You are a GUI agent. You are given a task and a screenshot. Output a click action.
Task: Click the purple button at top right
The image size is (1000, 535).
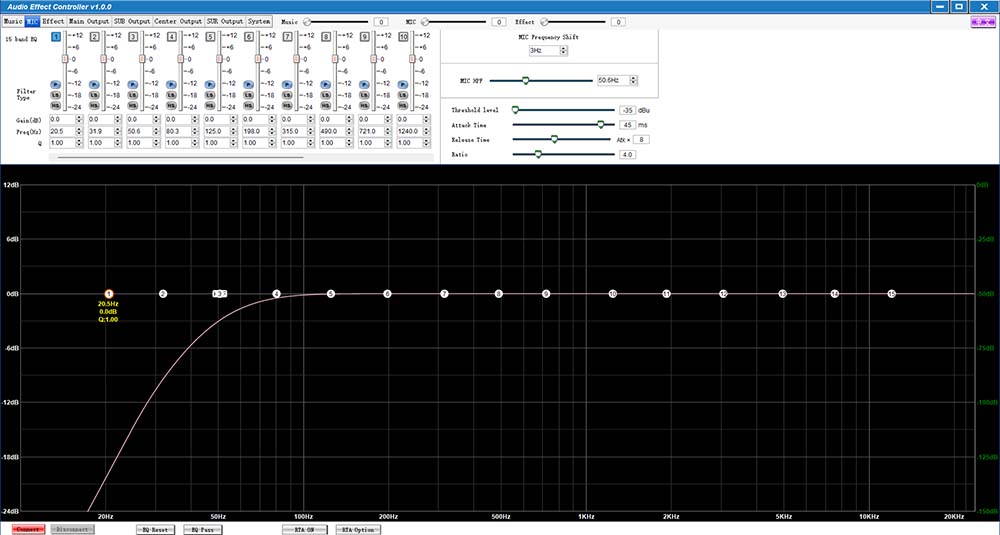click(x=983, y=22)
